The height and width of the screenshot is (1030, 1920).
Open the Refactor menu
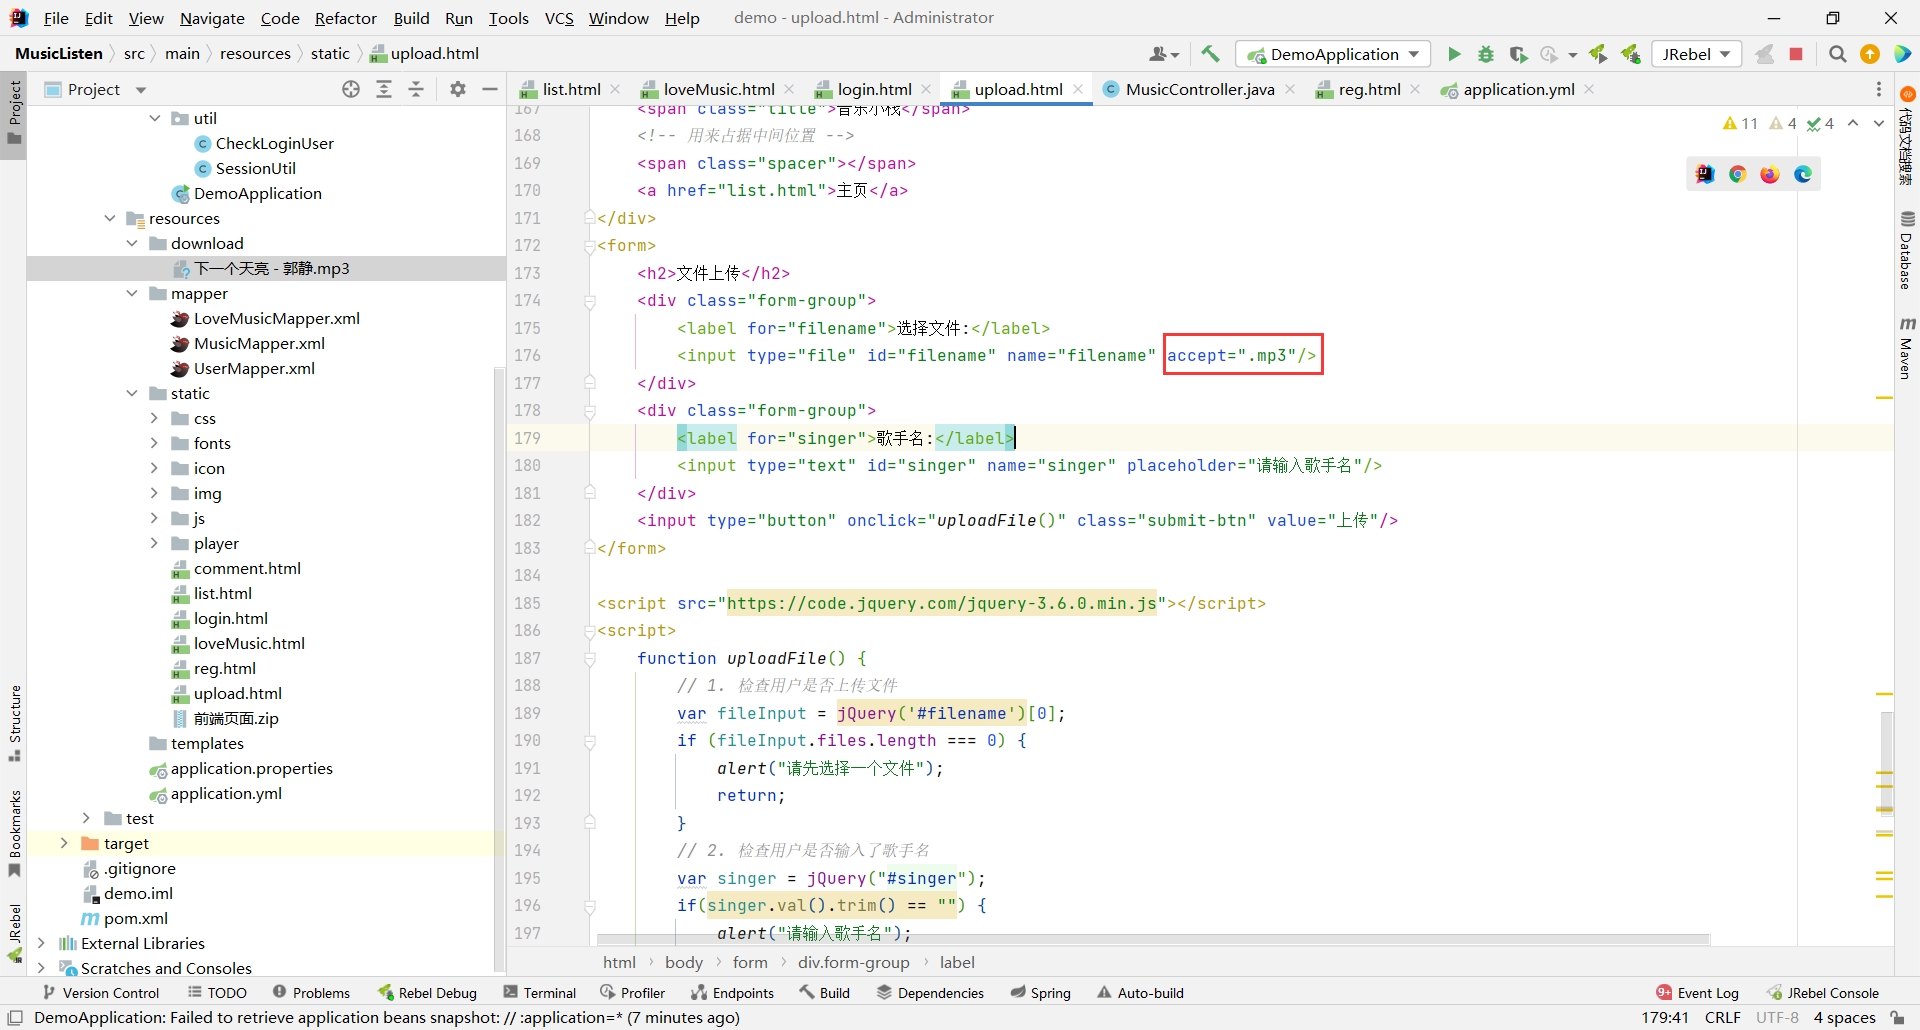pos(345,18)
